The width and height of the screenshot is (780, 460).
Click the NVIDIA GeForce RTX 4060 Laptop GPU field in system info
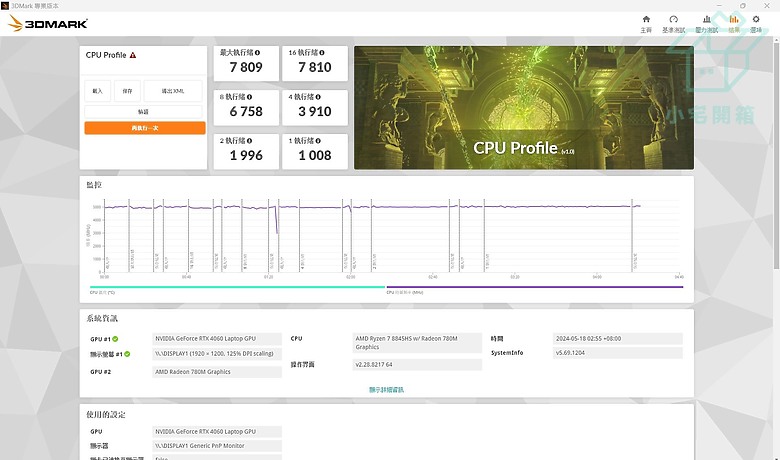217,339
